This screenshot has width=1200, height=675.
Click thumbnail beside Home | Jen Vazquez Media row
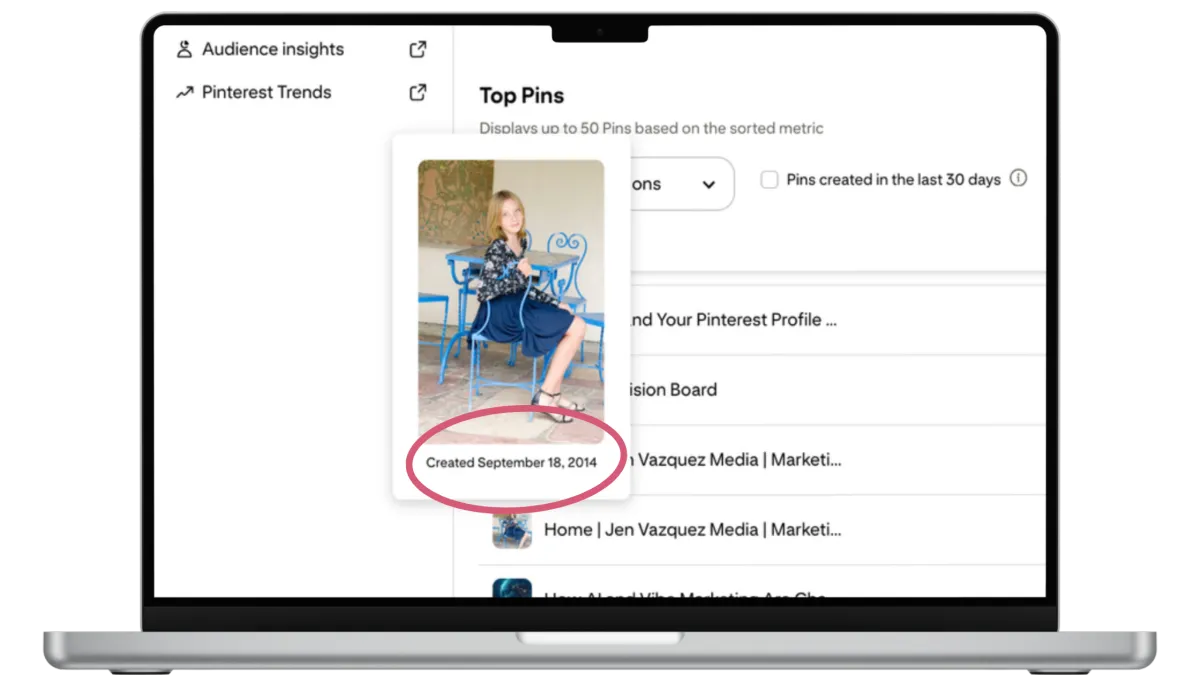pos(511,530)
